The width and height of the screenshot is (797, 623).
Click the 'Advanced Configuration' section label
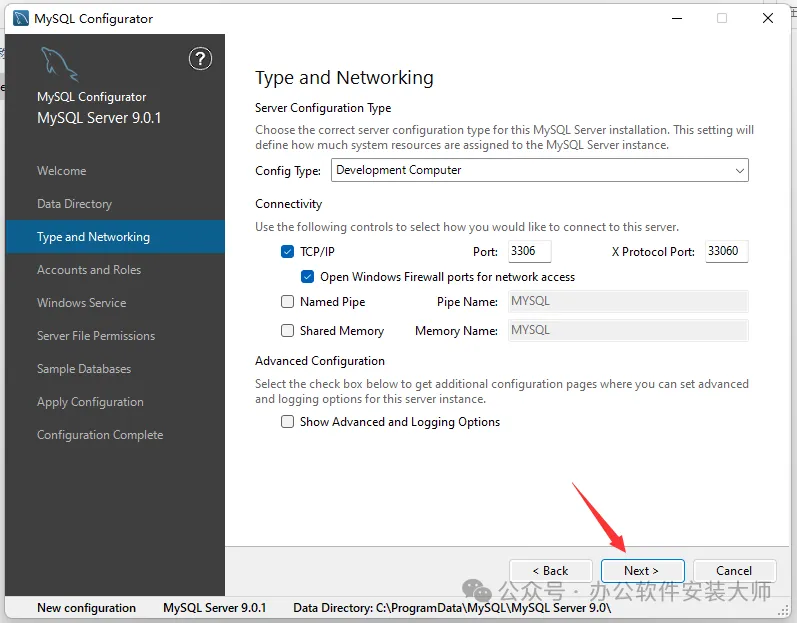pyautogui.click(x=320, y=361)
